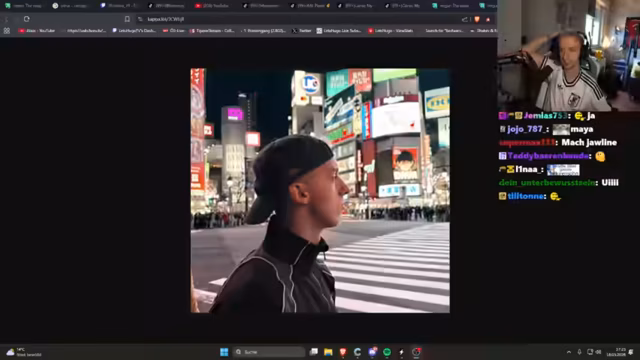Screen dimensions: 640x360
Task: Click the share icon in the address bar
Action: (464, 19)
